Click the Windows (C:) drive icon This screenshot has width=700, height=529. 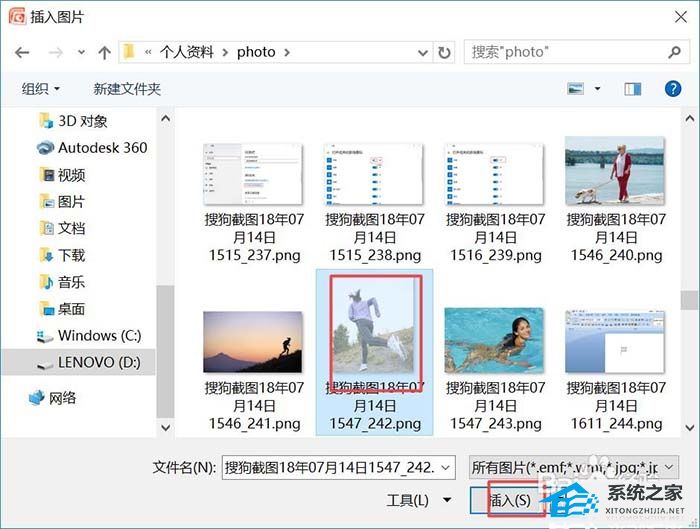(45, 337)
